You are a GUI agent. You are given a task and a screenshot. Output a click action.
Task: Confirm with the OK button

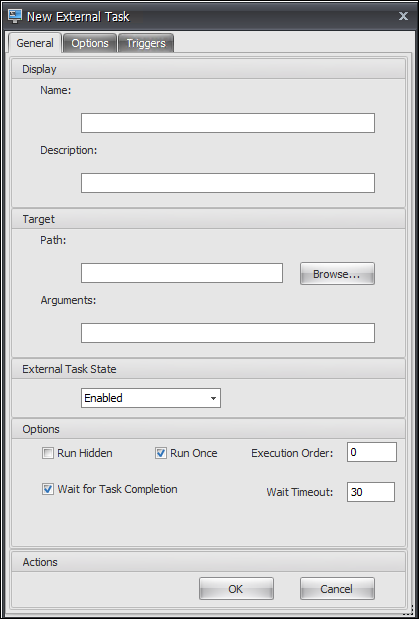click(236, 589)
